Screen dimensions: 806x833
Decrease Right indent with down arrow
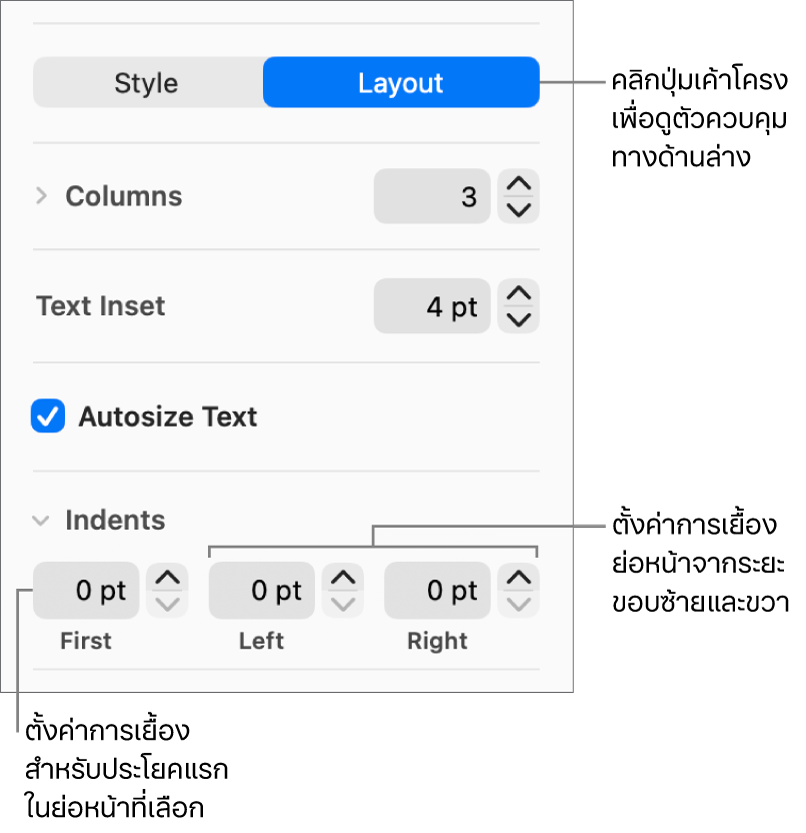[x=518, y=604]
